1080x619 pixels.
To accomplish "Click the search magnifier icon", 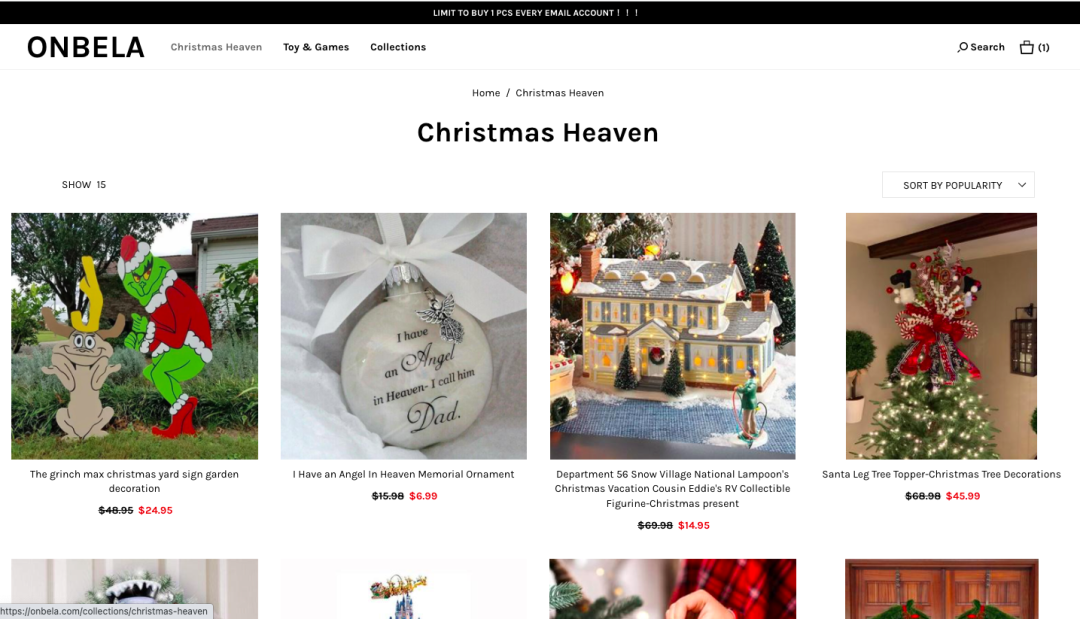I will pos(962,47).
